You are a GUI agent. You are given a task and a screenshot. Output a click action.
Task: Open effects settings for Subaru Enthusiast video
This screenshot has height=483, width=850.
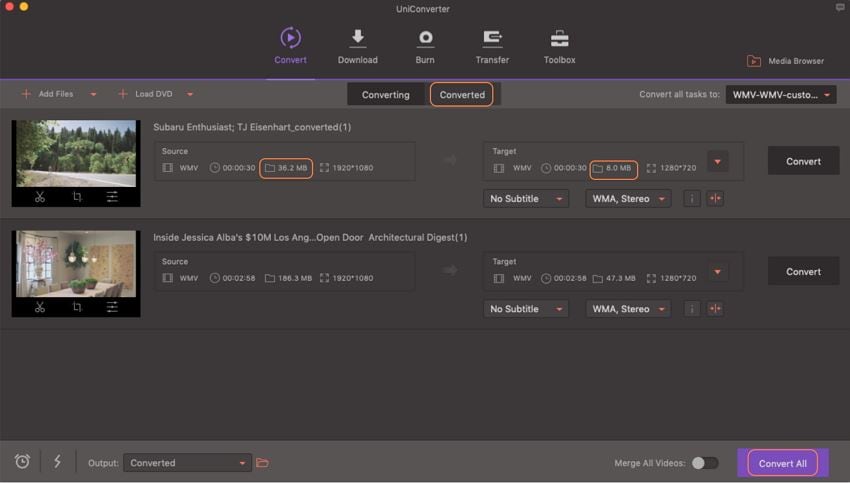[x=112, y=197]
